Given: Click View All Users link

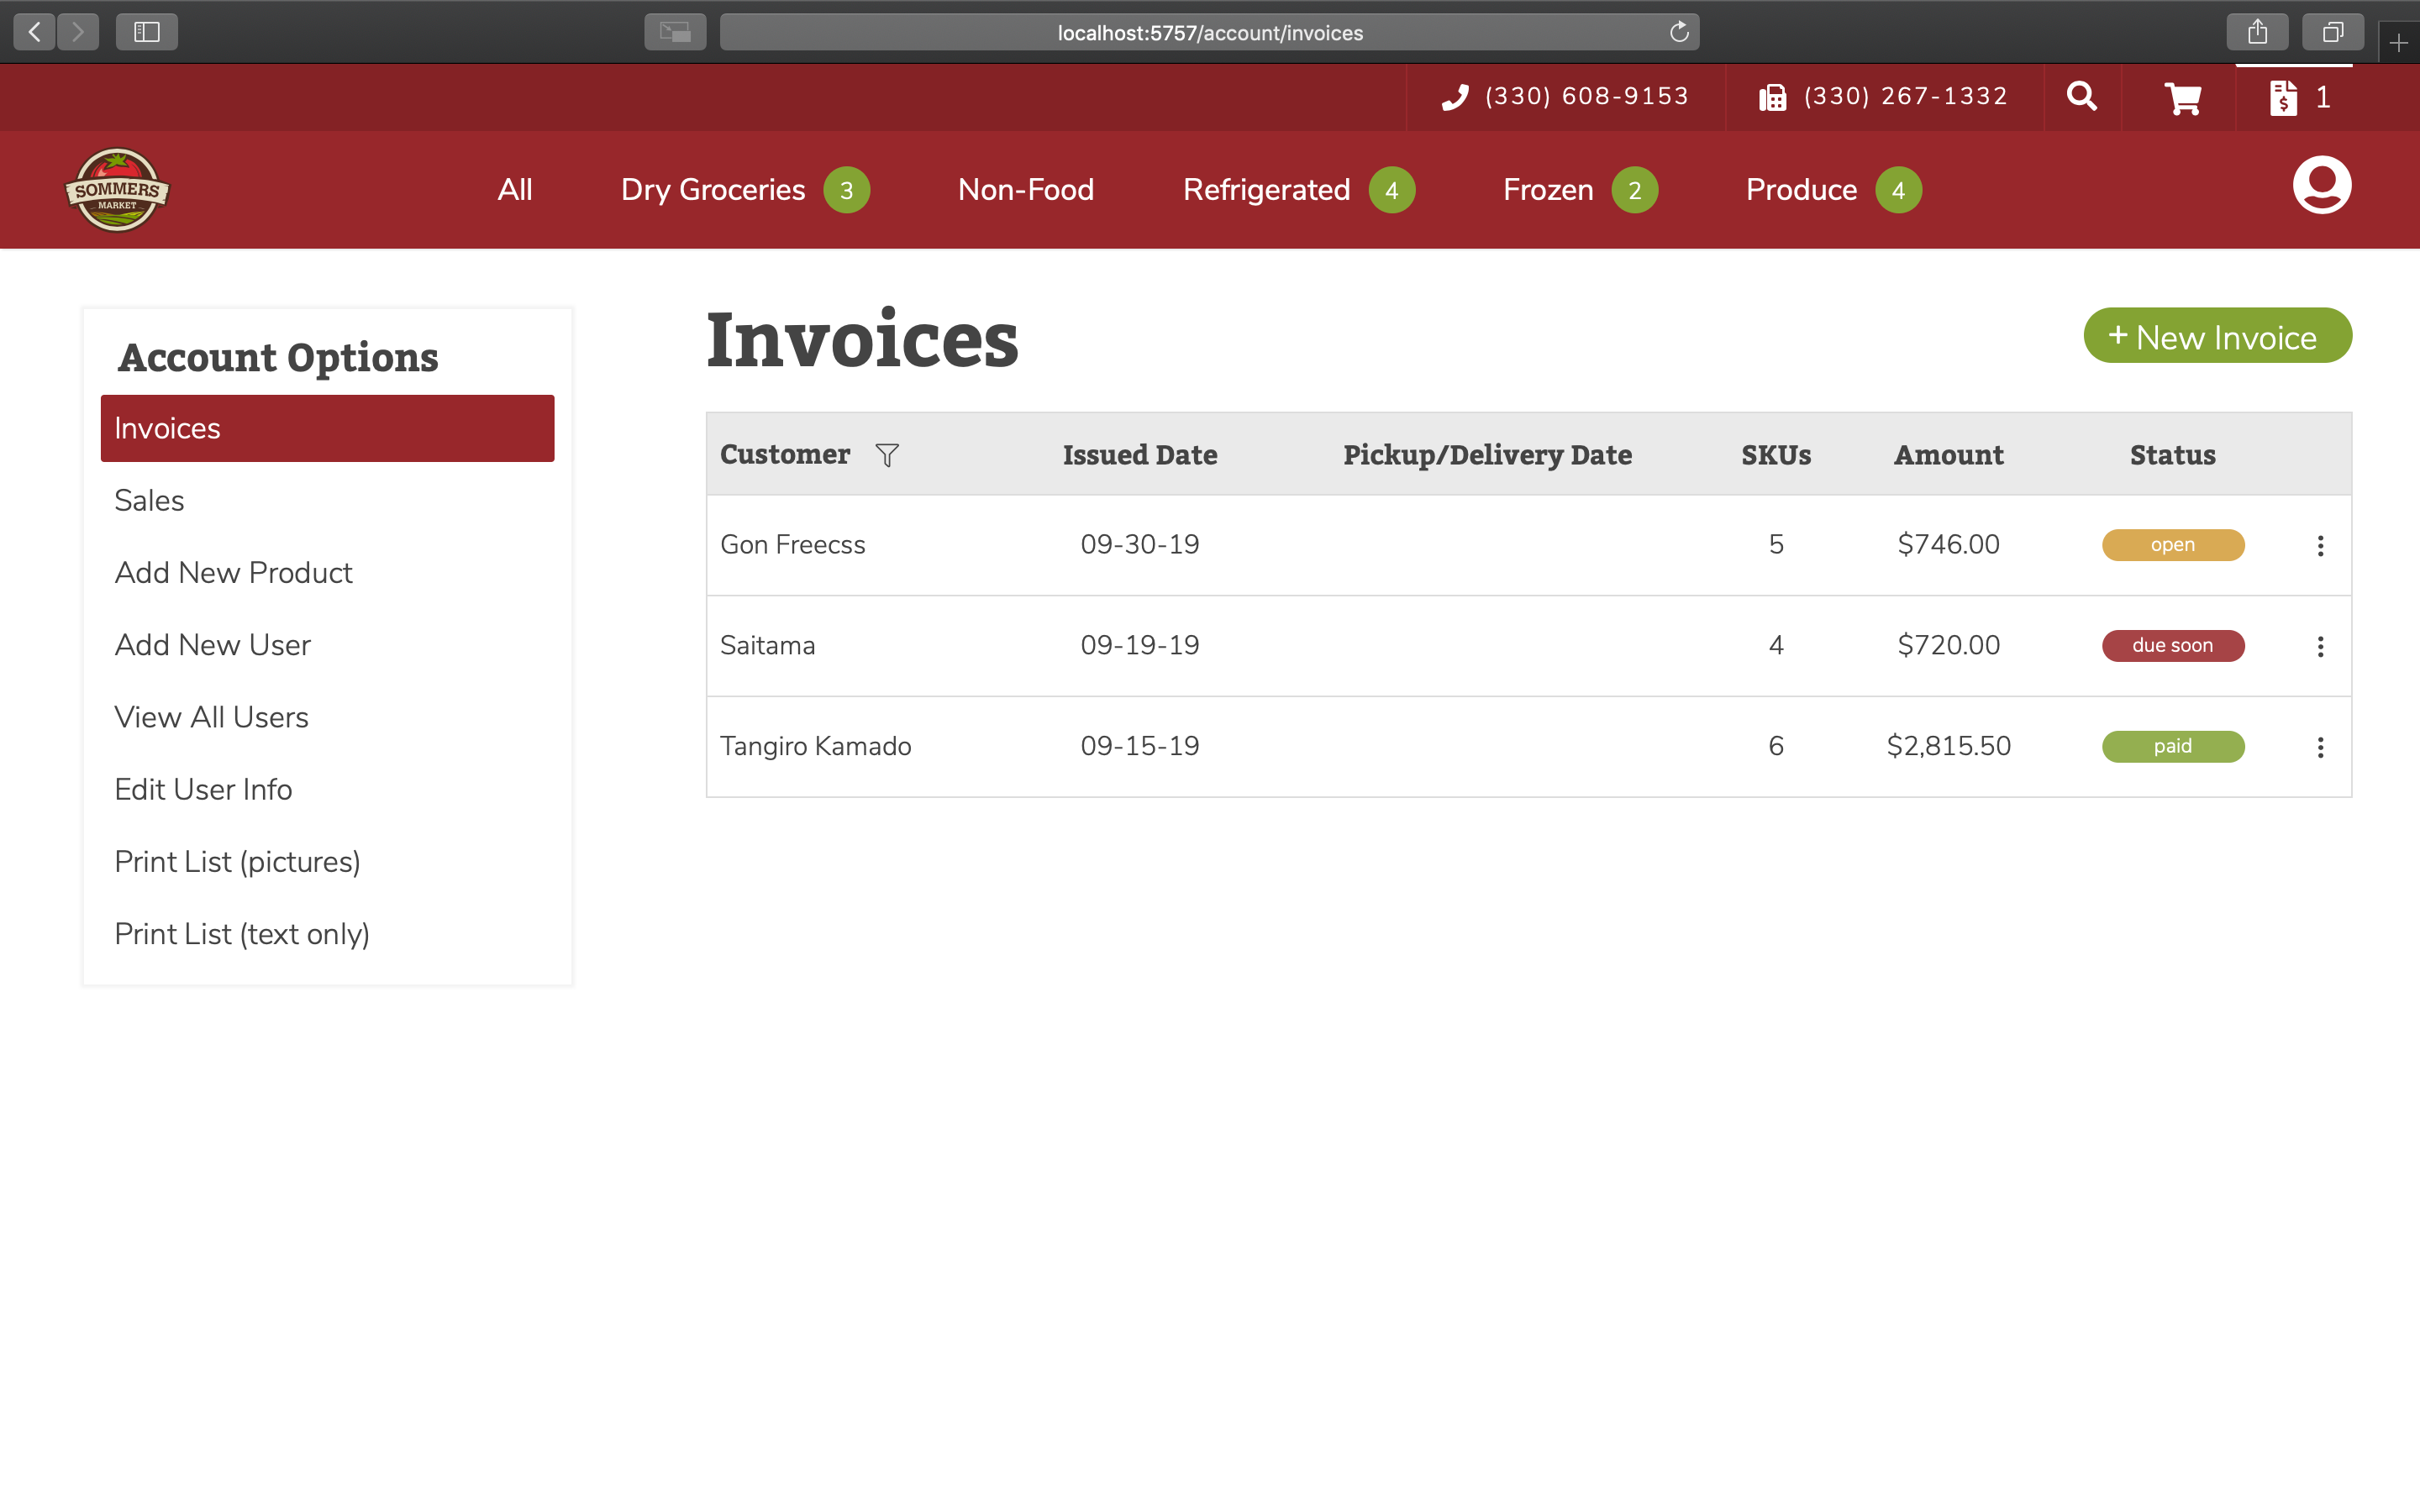Looking at the screenshot, I should [211, 717].
